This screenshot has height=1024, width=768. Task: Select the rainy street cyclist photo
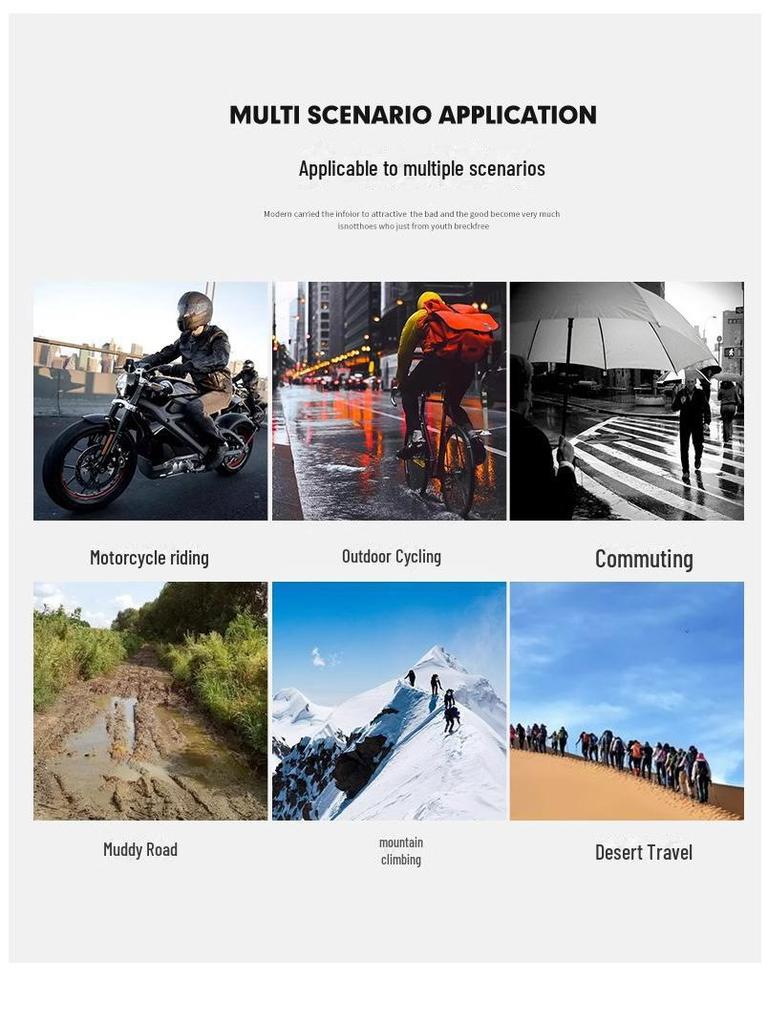click(389, 401)
